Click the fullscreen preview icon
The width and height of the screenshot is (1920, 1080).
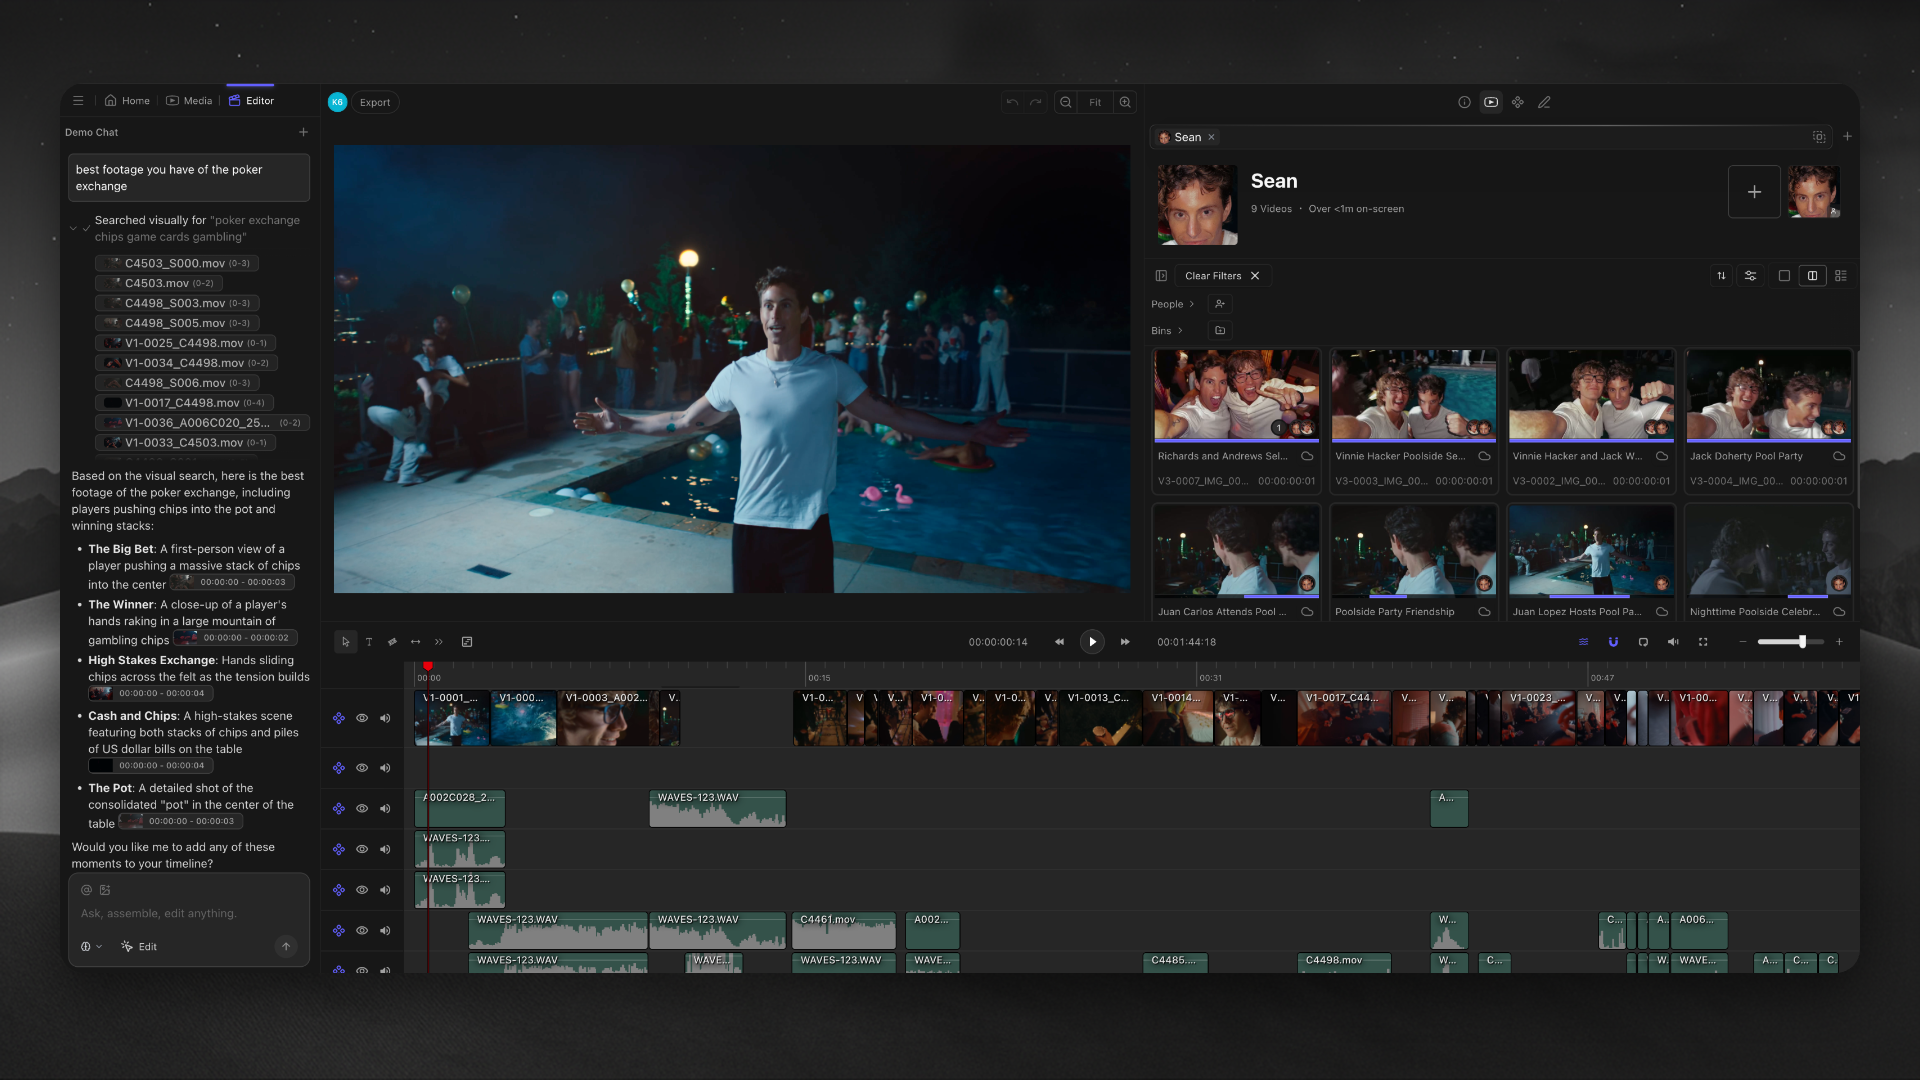pyautogui.click(x=1703, y=642)
